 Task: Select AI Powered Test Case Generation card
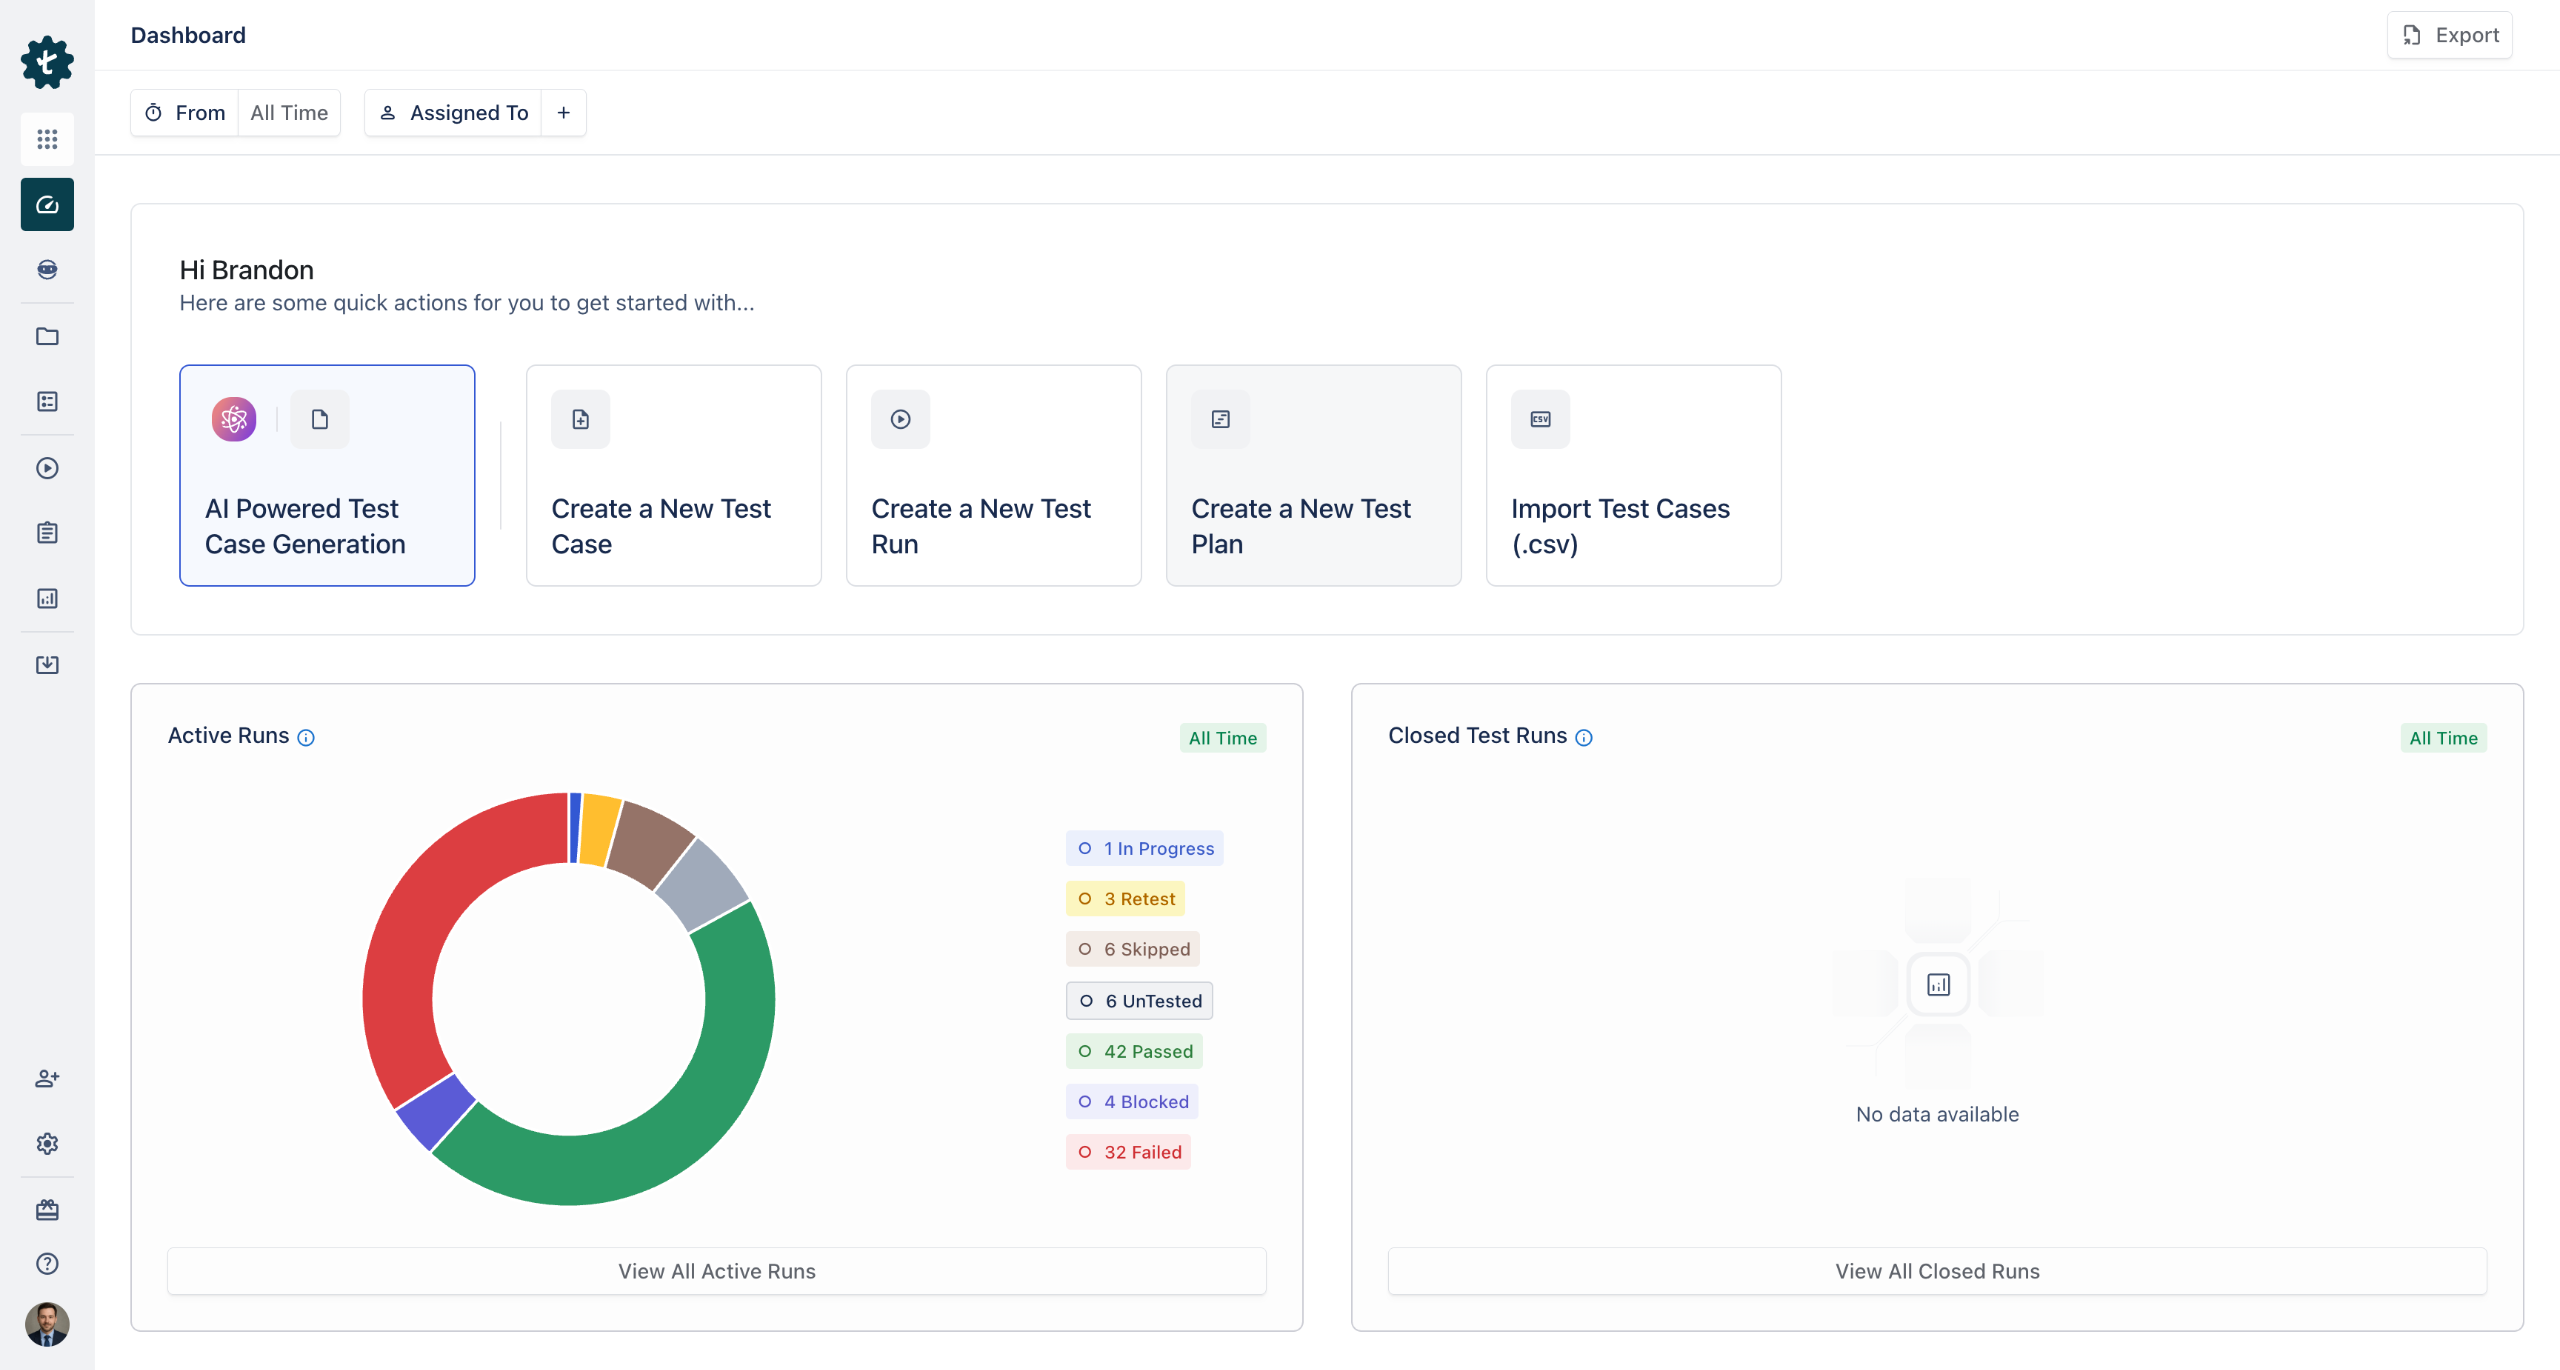(x=327, y=475)
